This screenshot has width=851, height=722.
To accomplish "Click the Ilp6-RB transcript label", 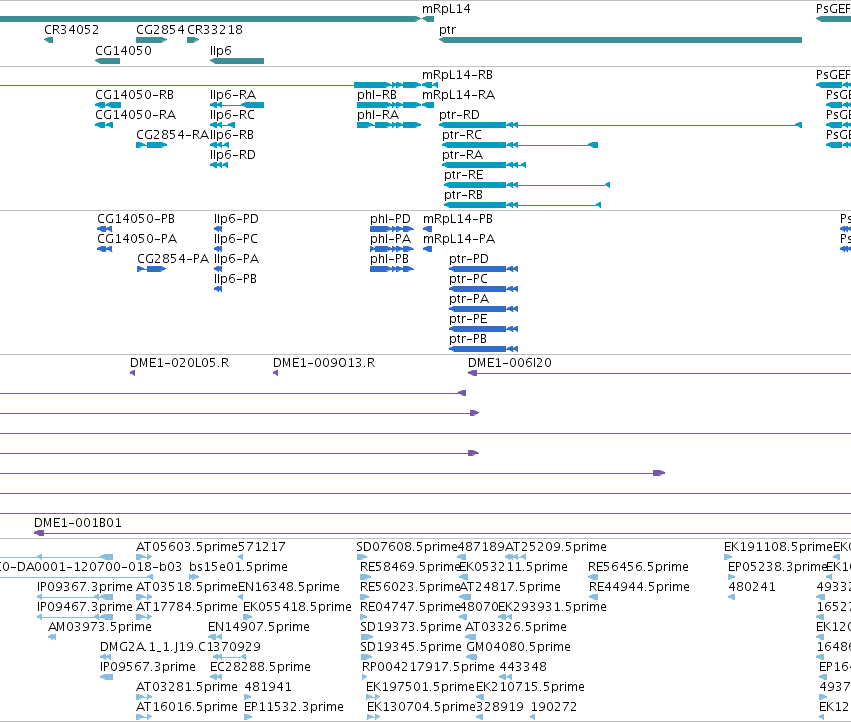I will (x=232, y=135).
